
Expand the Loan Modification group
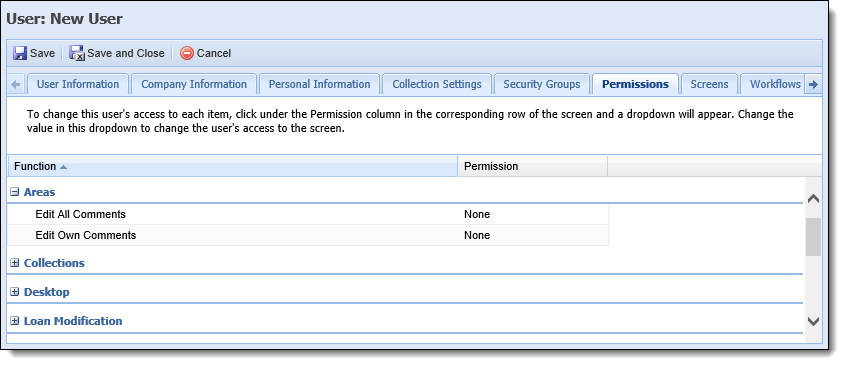(15, 321)
